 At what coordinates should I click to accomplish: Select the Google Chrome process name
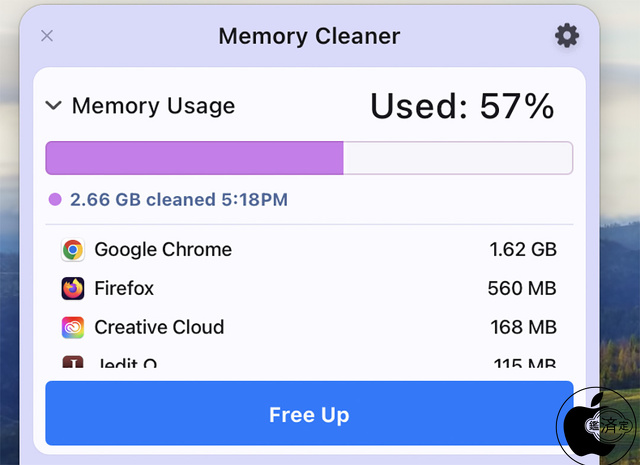(163, 250)
